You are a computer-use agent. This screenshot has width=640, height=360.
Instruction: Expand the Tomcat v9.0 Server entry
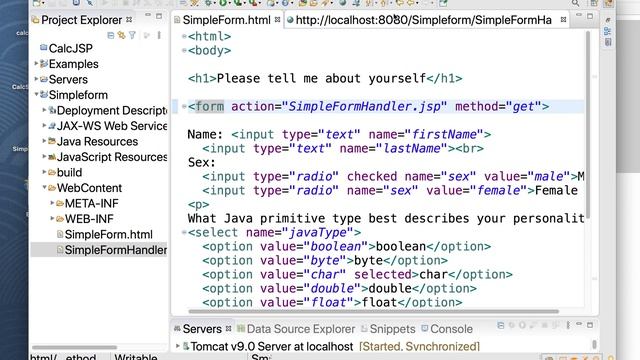point(178,346)
